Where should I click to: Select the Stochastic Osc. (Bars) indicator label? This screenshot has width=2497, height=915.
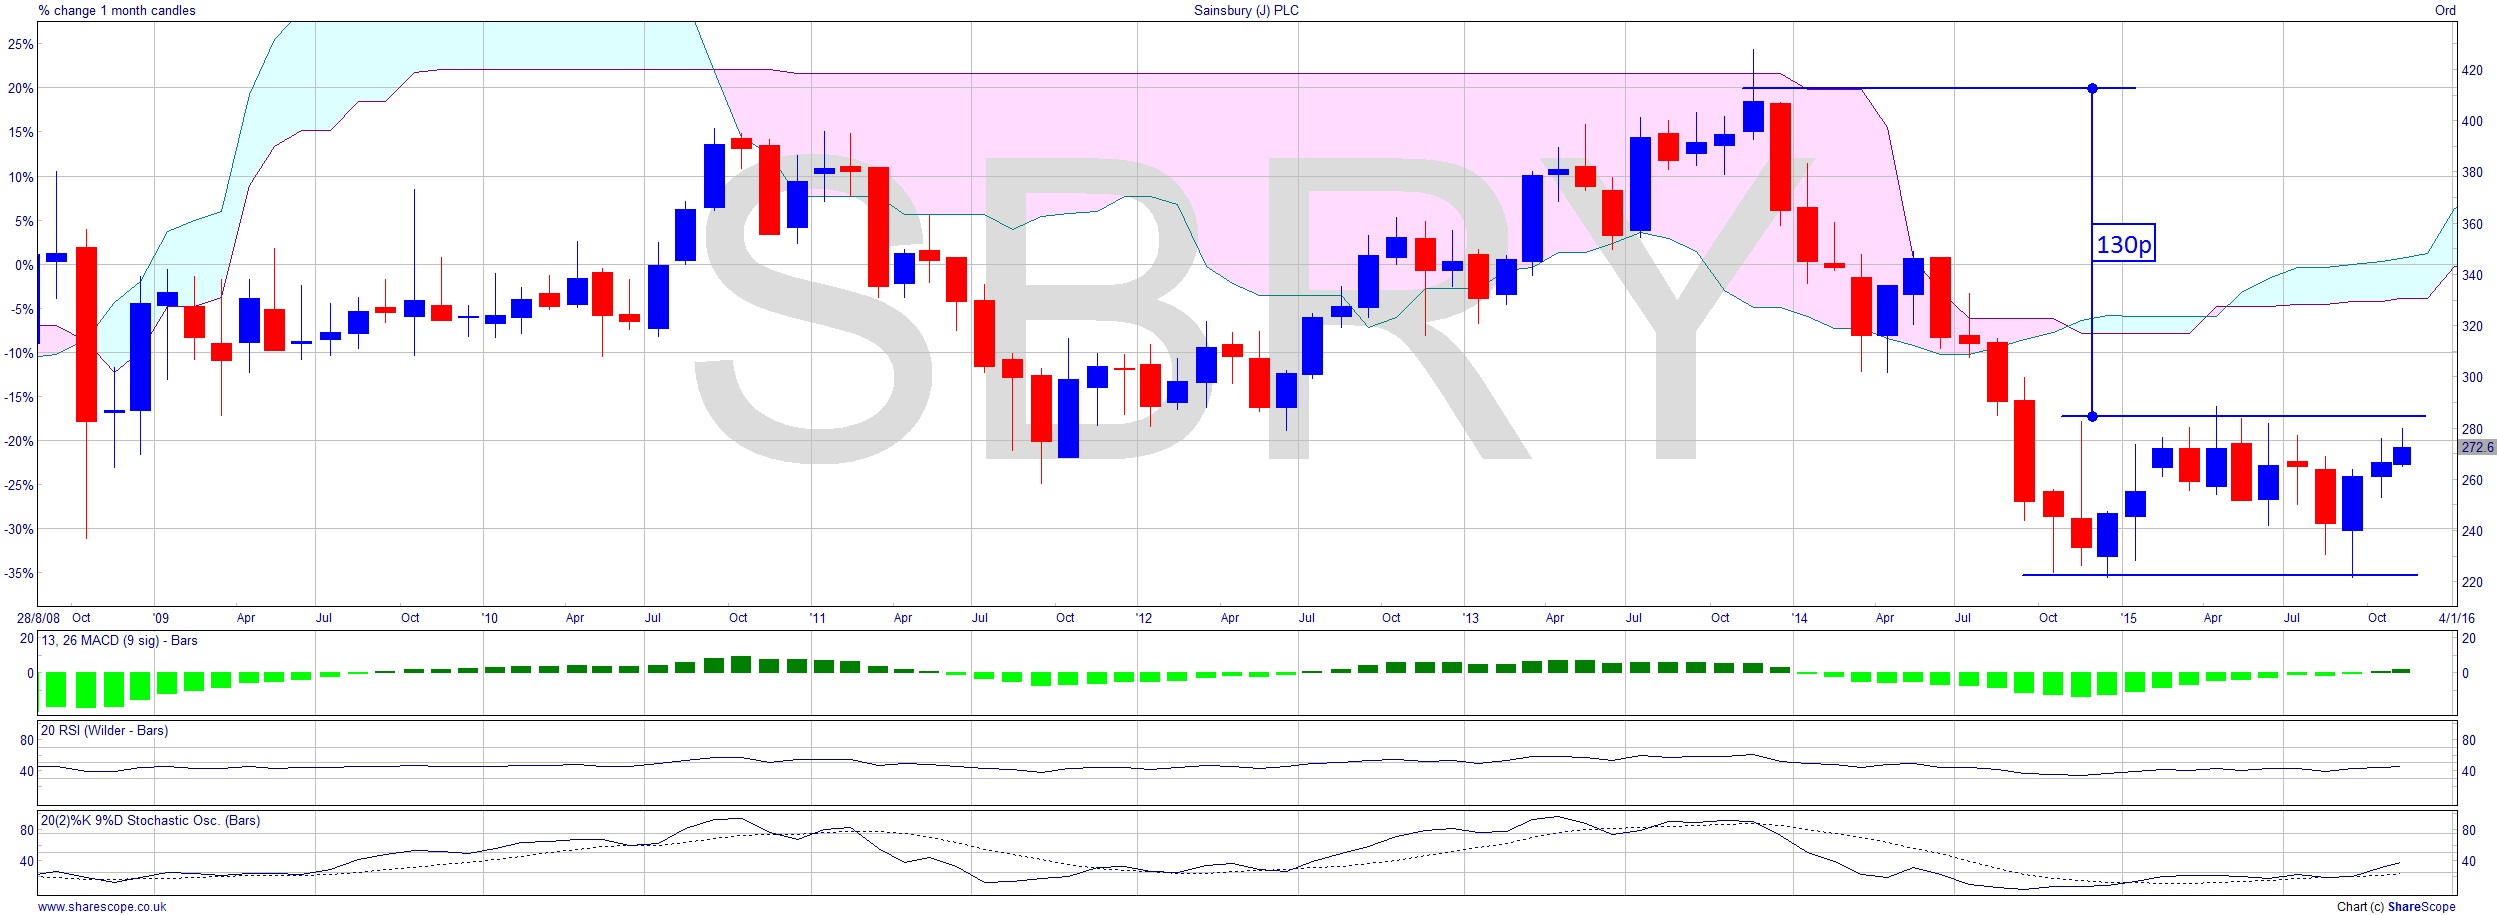tap(150, 820)
